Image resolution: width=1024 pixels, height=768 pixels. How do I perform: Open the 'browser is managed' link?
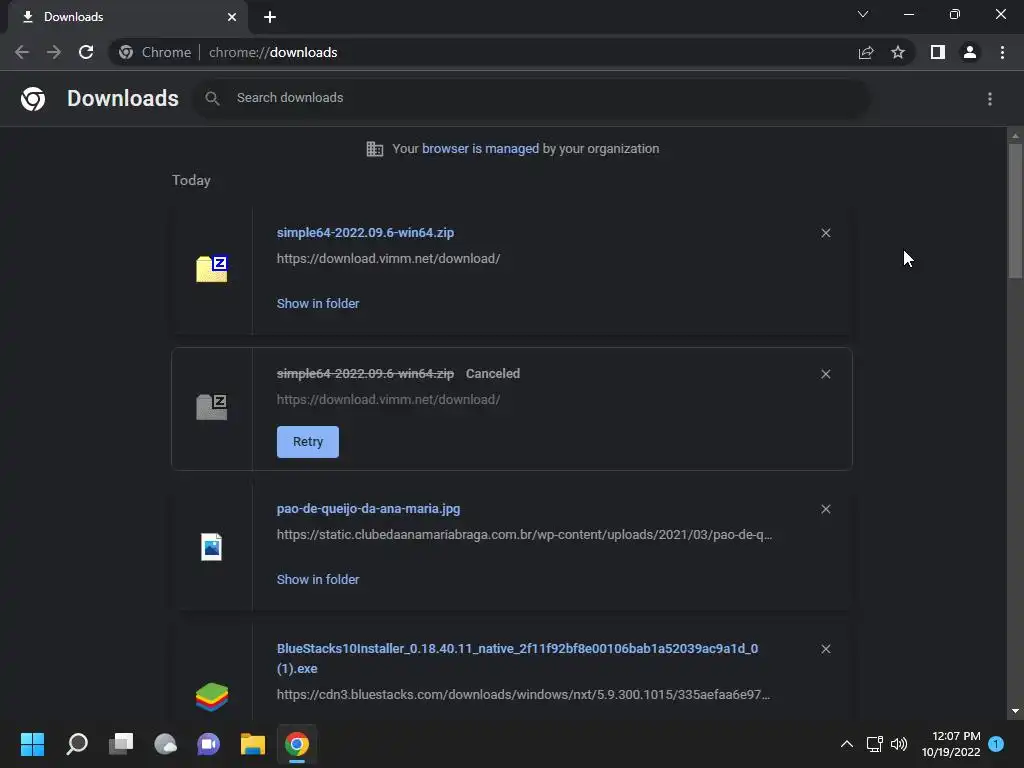481,149
